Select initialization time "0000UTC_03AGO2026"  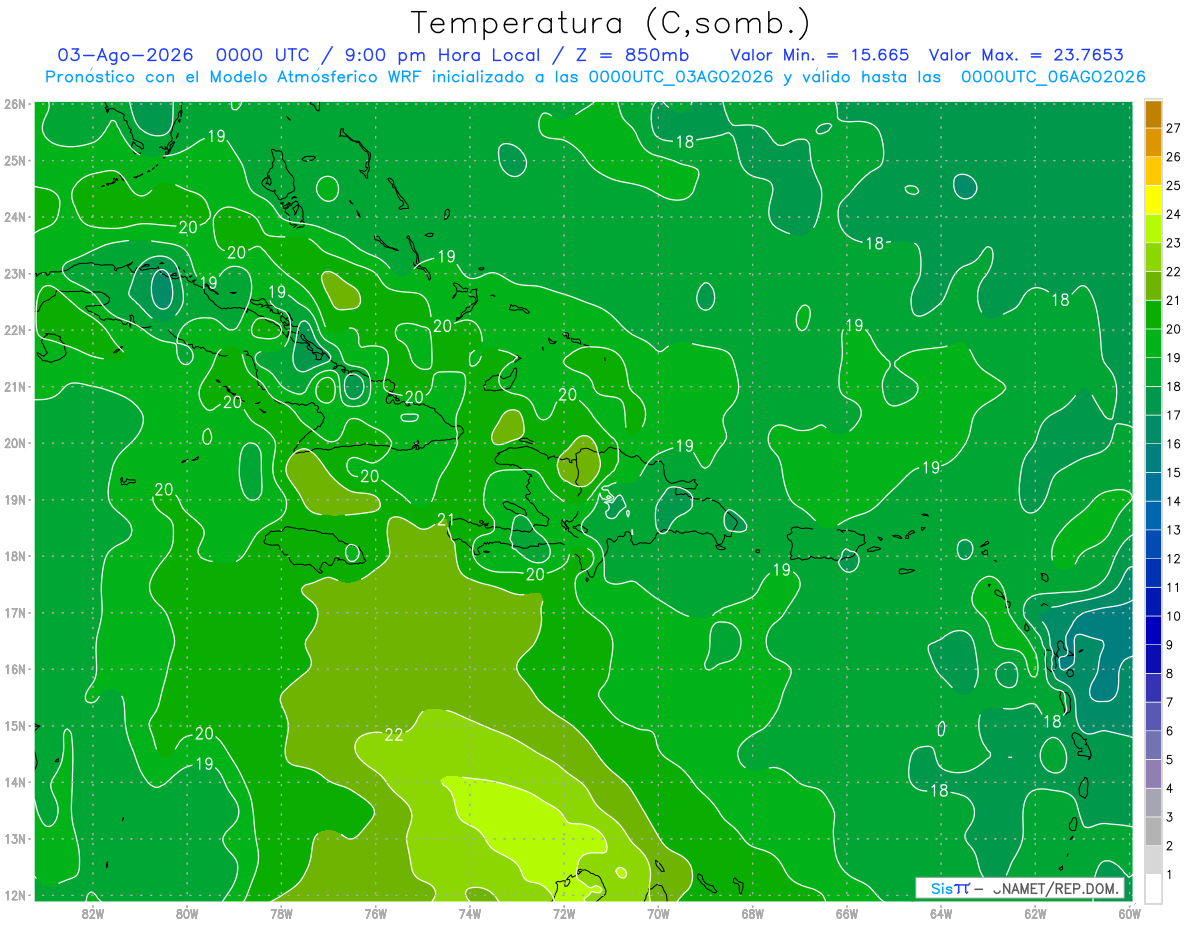click(681, 77)
